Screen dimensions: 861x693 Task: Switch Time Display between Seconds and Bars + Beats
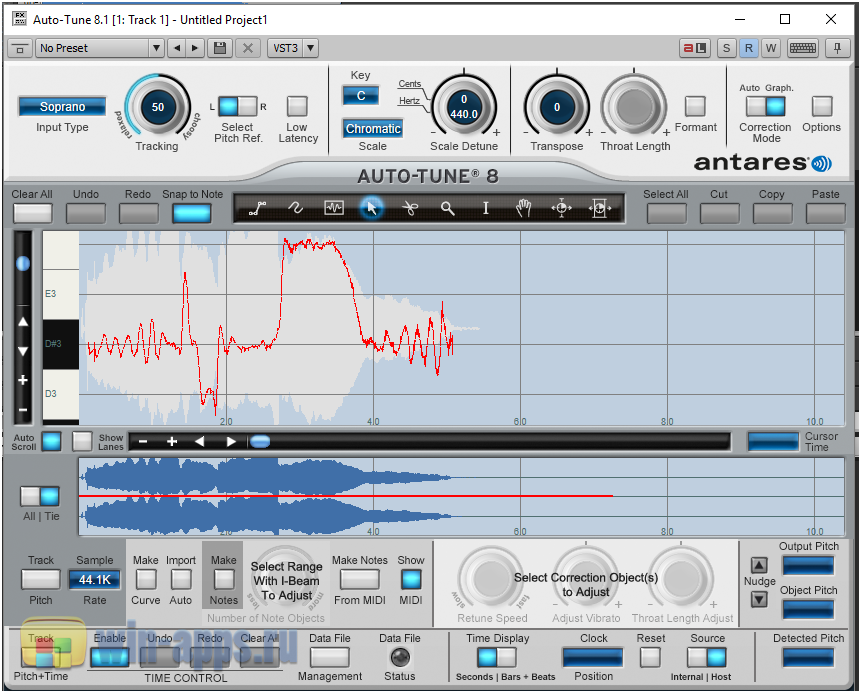[x=496, y=657]
